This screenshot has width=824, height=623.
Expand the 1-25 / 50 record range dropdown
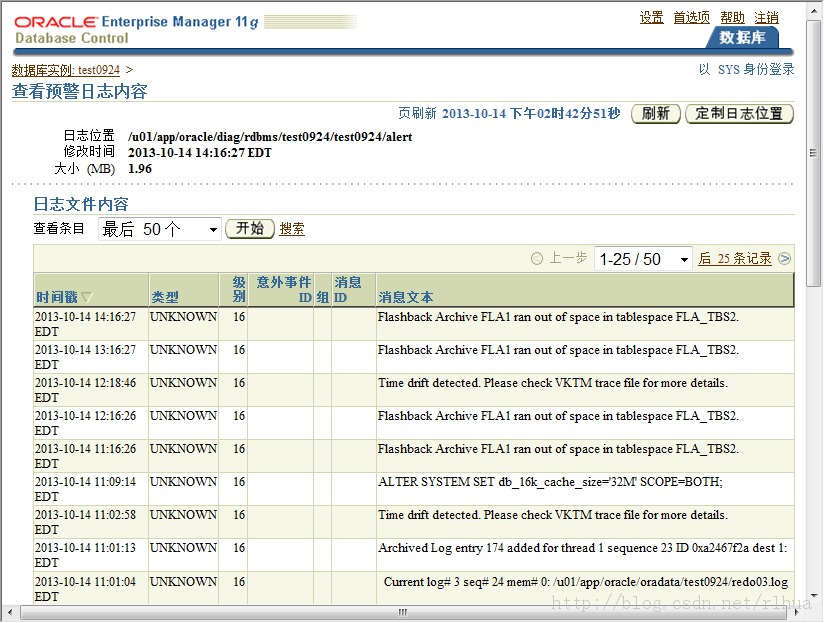643,259
